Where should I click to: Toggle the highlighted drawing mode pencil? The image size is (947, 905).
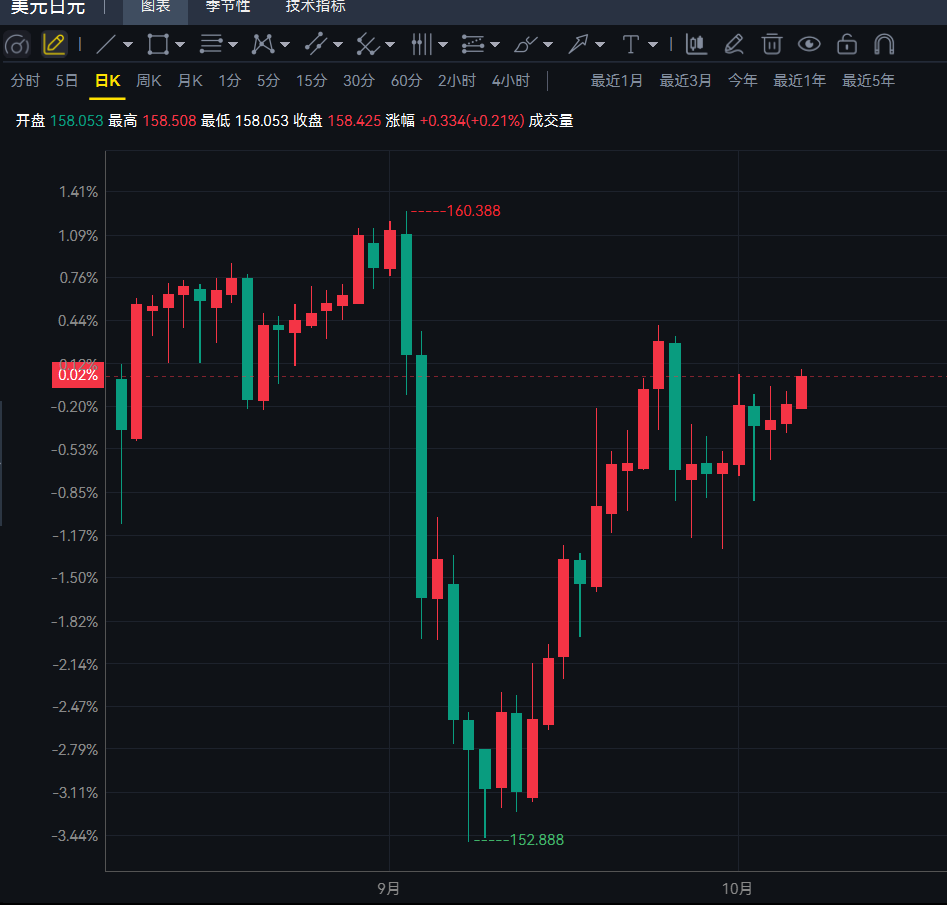pyautogui.click(x=54, y=45)
